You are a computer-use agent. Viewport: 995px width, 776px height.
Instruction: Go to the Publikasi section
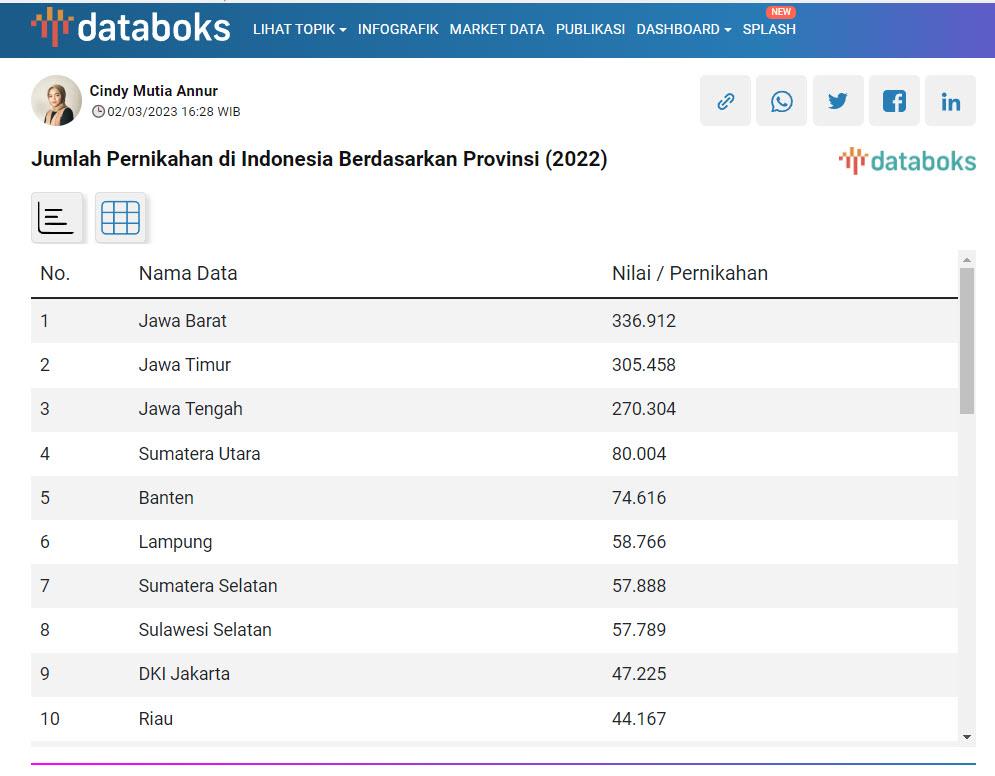(x=590, y=29)
